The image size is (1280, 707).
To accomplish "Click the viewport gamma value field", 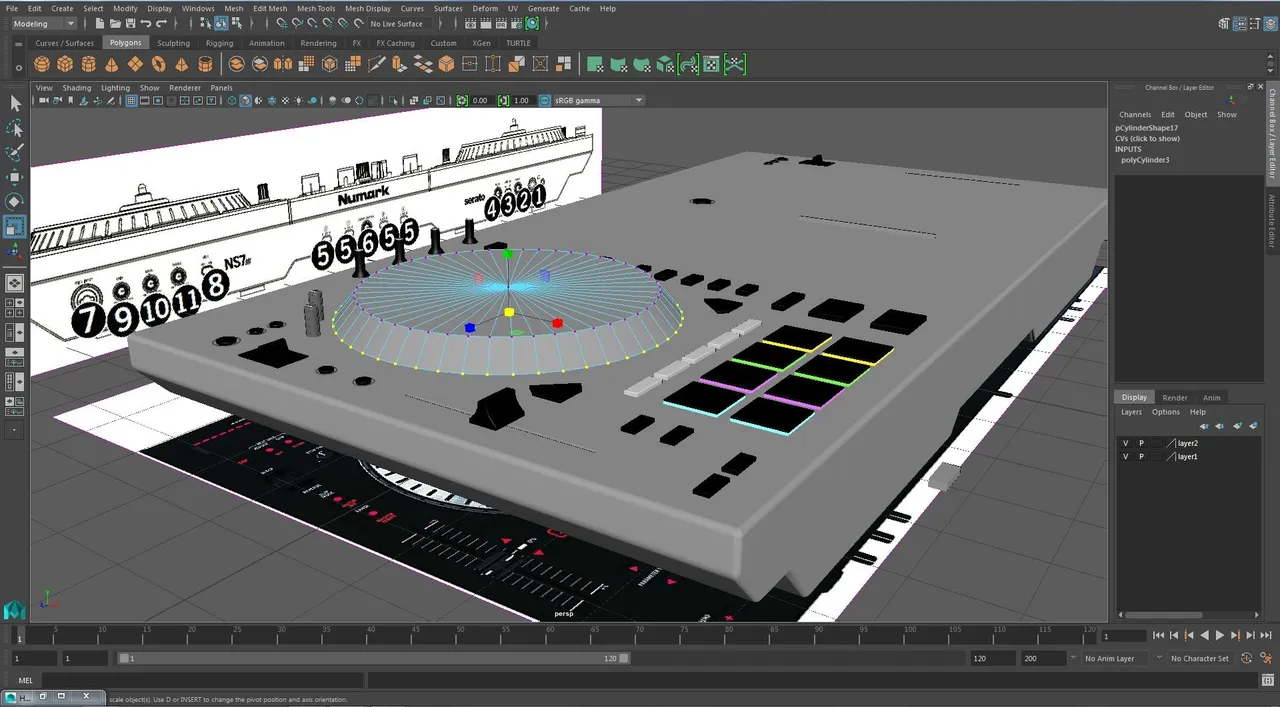I will [x=521, y=100].
